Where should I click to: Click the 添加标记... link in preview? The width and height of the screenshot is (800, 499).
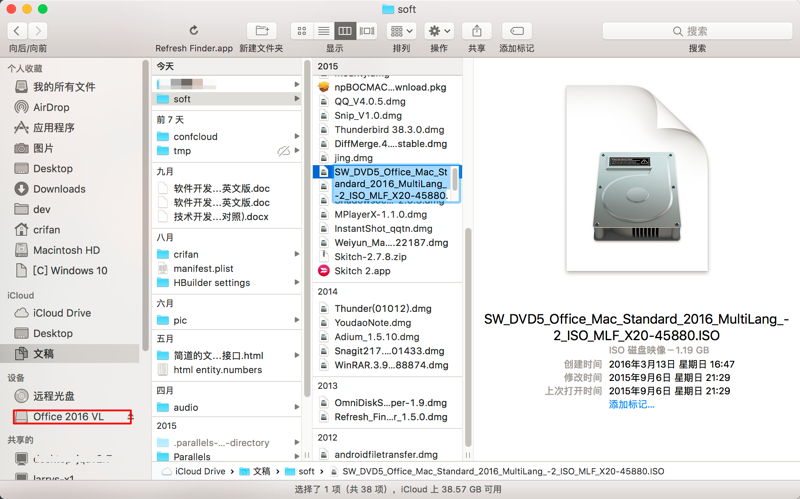(631, 405)
